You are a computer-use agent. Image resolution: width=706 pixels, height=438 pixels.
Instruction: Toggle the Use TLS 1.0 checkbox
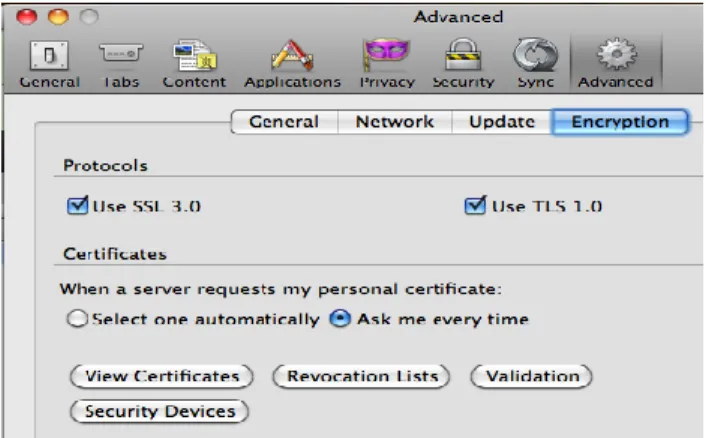click(x=475, y=205)
